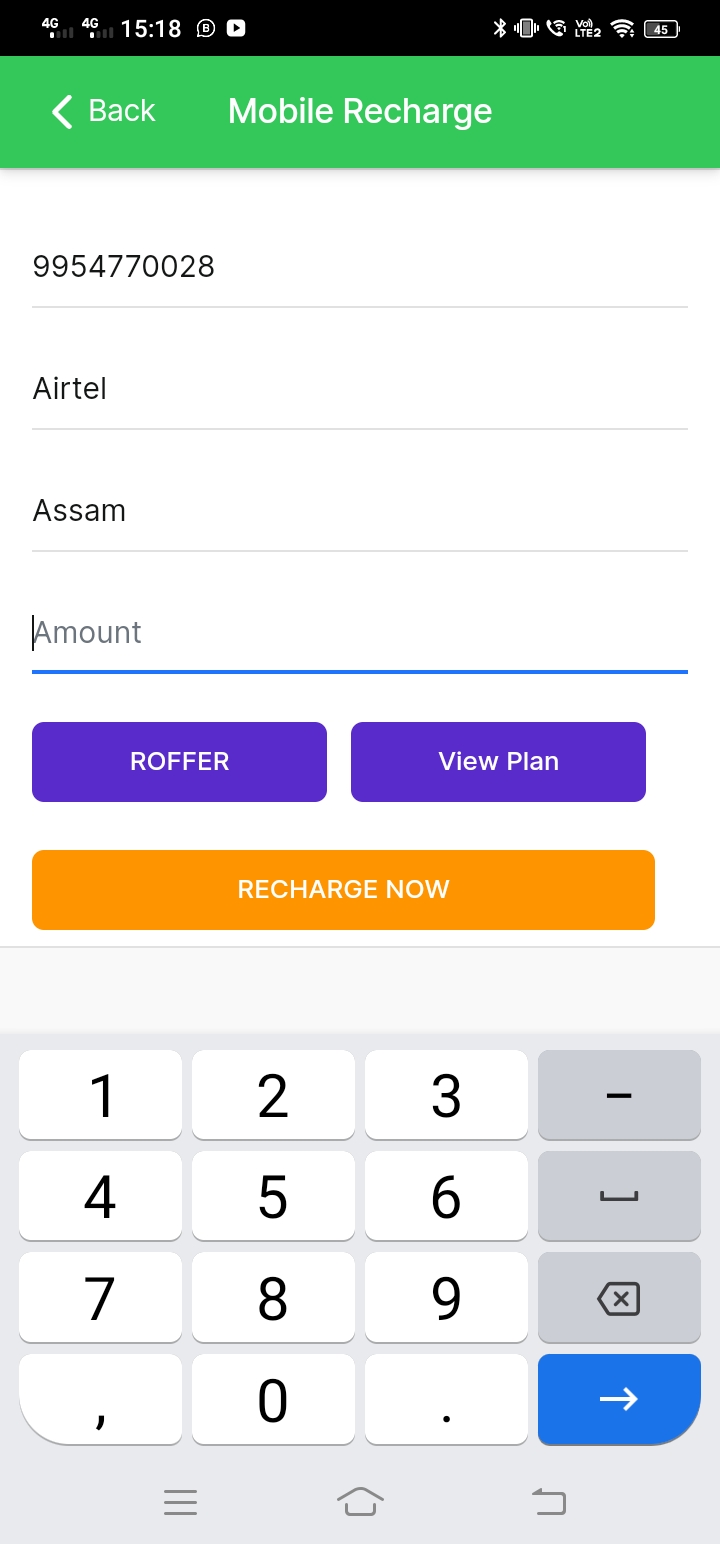Open the Assam circle selector
The width and height of the screenshot is (720, 1544).
360,511
